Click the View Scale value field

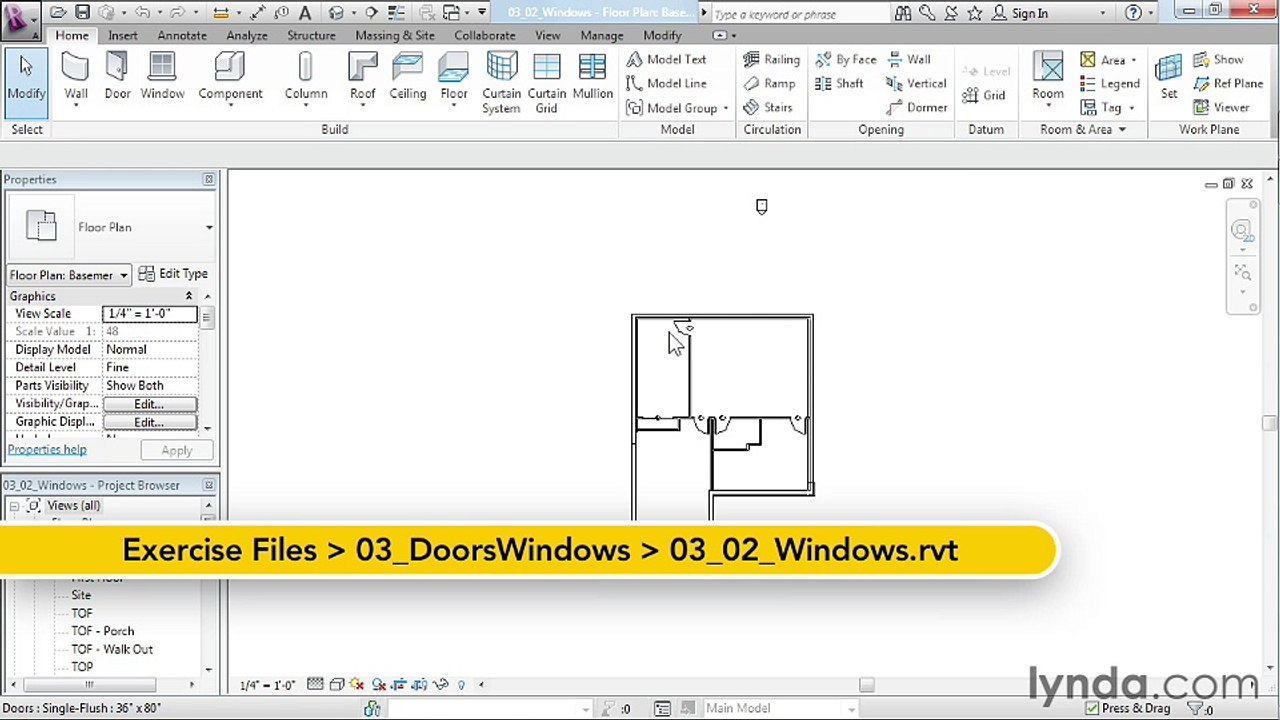(x=150, y=314)
